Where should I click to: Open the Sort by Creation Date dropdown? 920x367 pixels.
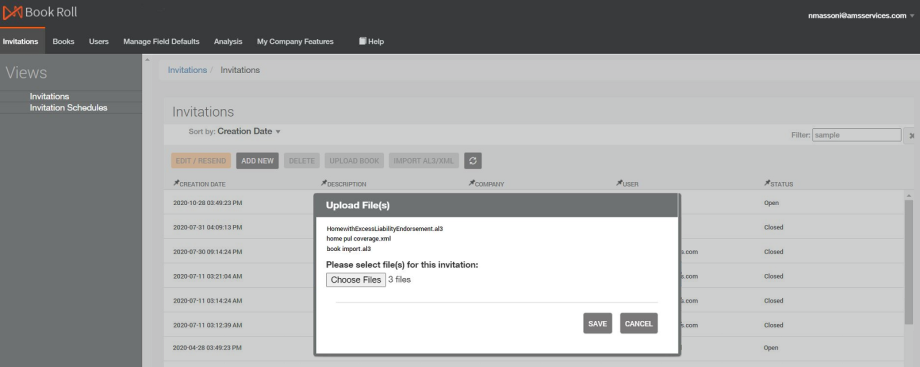[249, 132]
